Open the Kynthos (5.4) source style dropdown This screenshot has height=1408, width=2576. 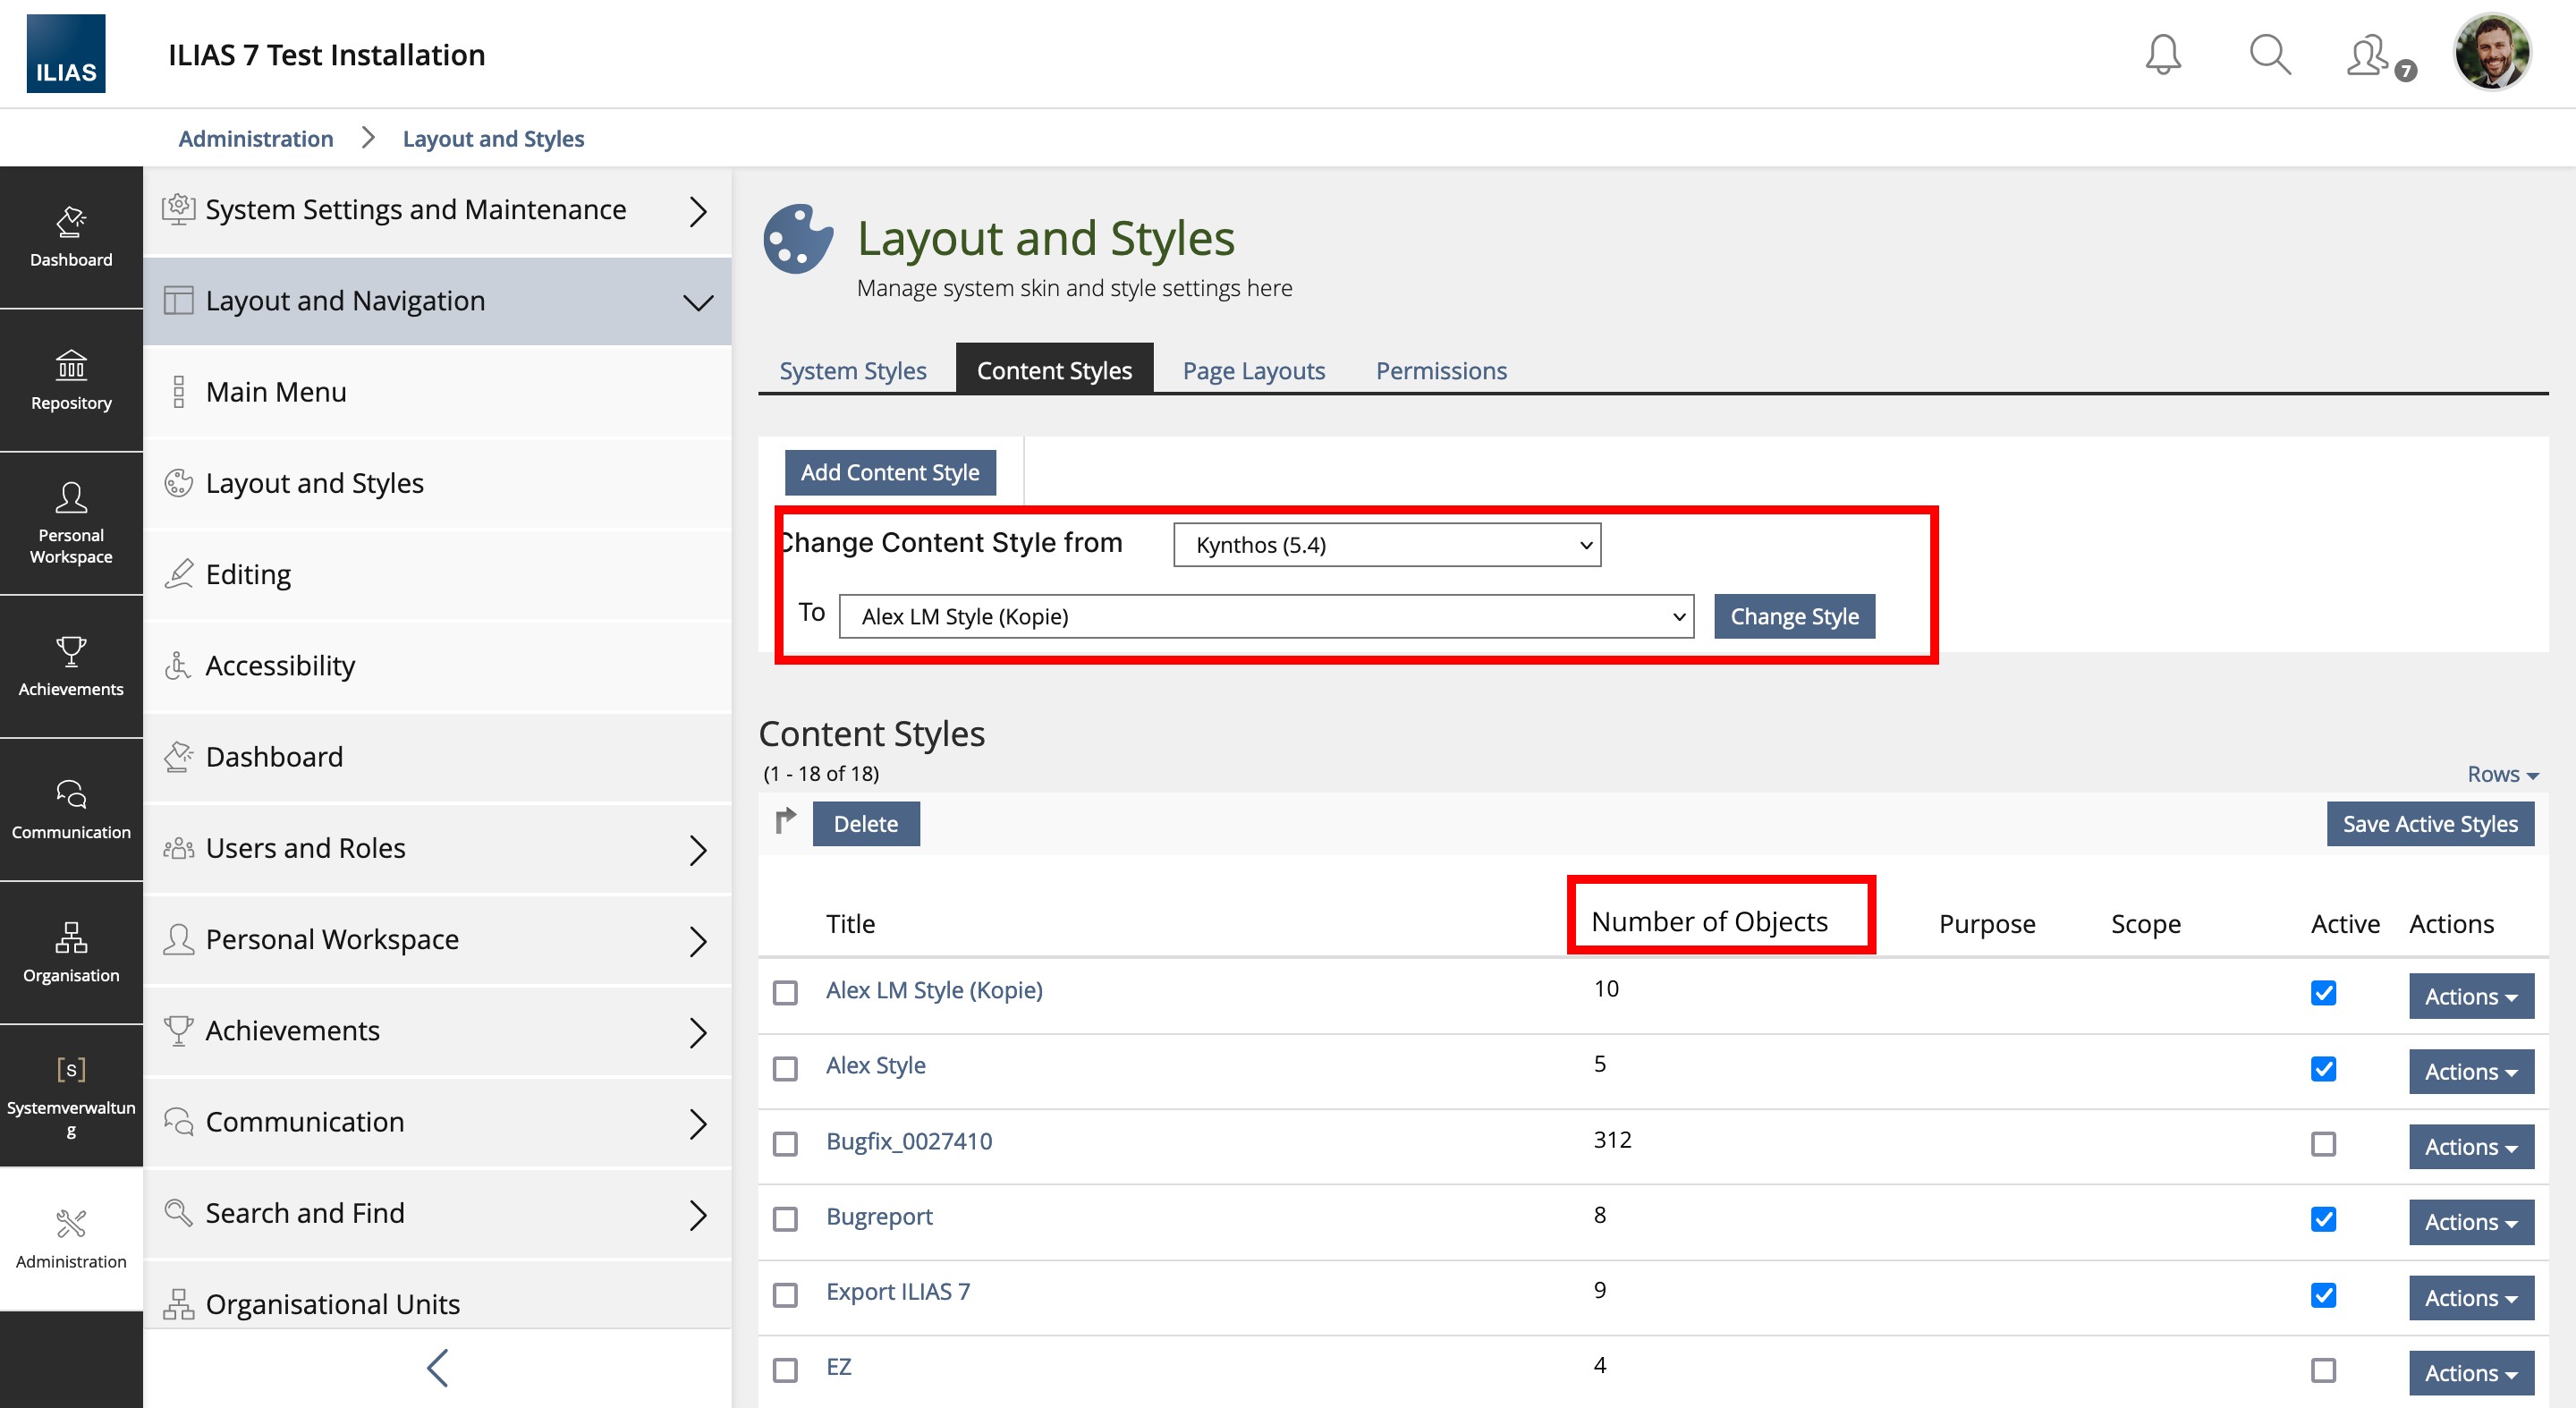pos(1386,545)
